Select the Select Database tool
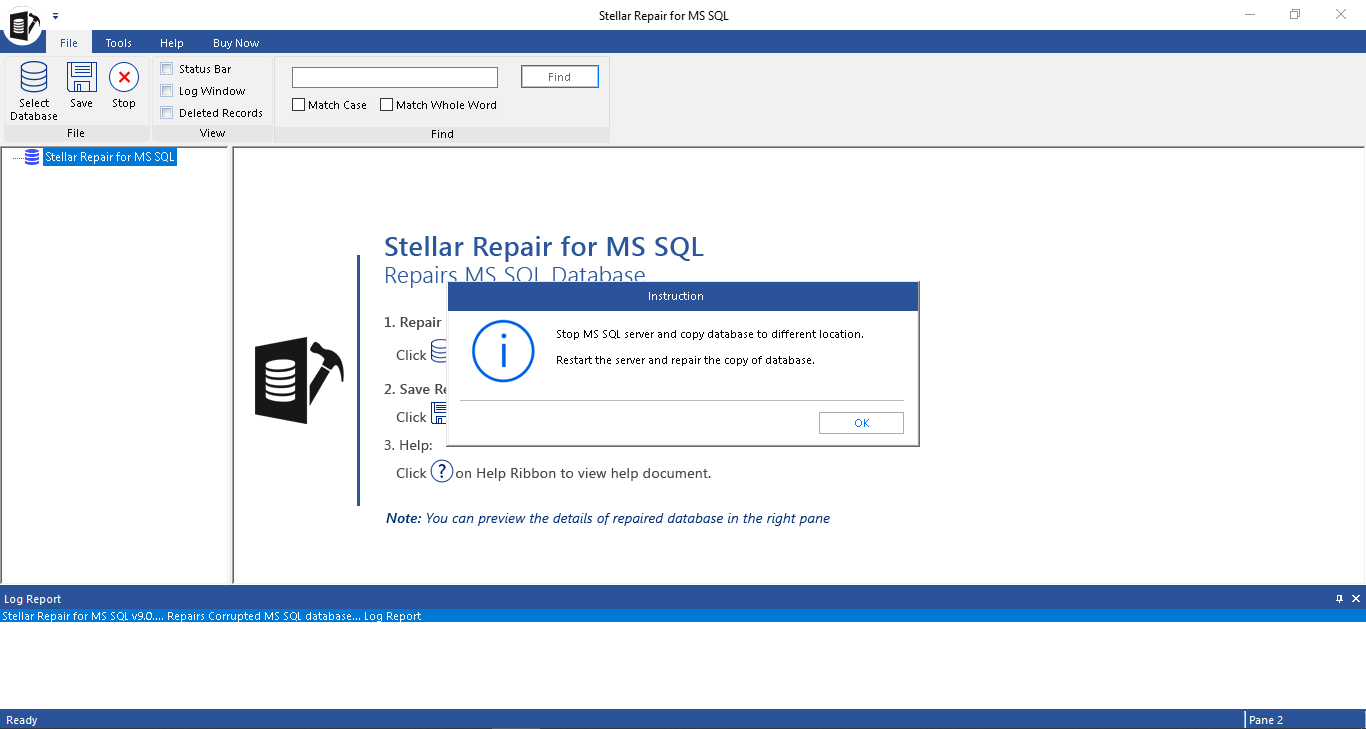The image size is (1366, 729). (x=33, y=90)
